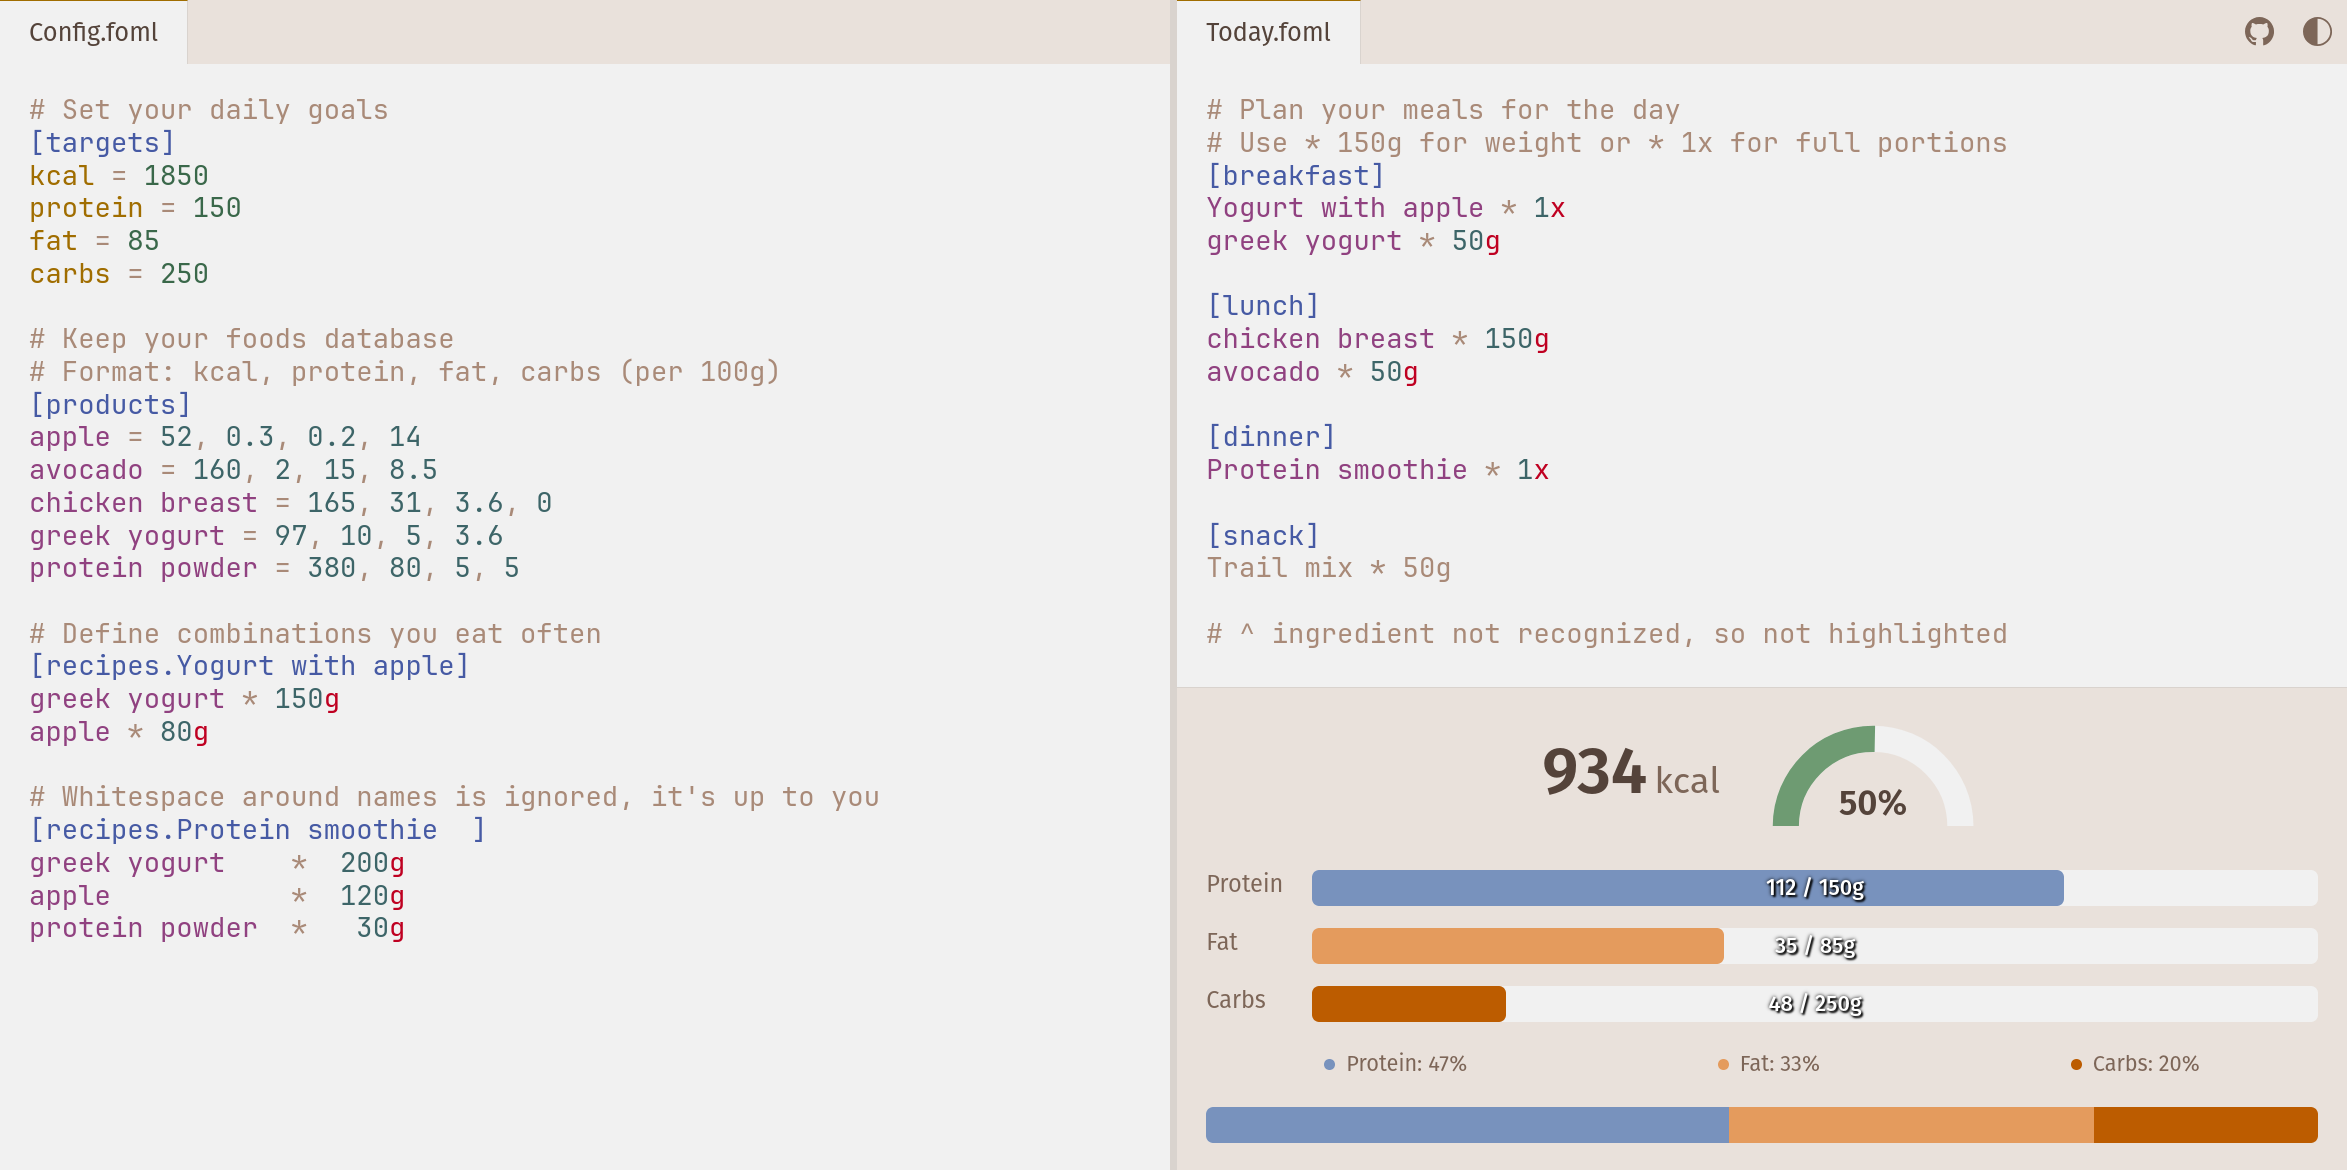Viewport: 2347px width, 1170px height.
Task: Click the kcal target value 1850
Action: click(x=176, y=176)
